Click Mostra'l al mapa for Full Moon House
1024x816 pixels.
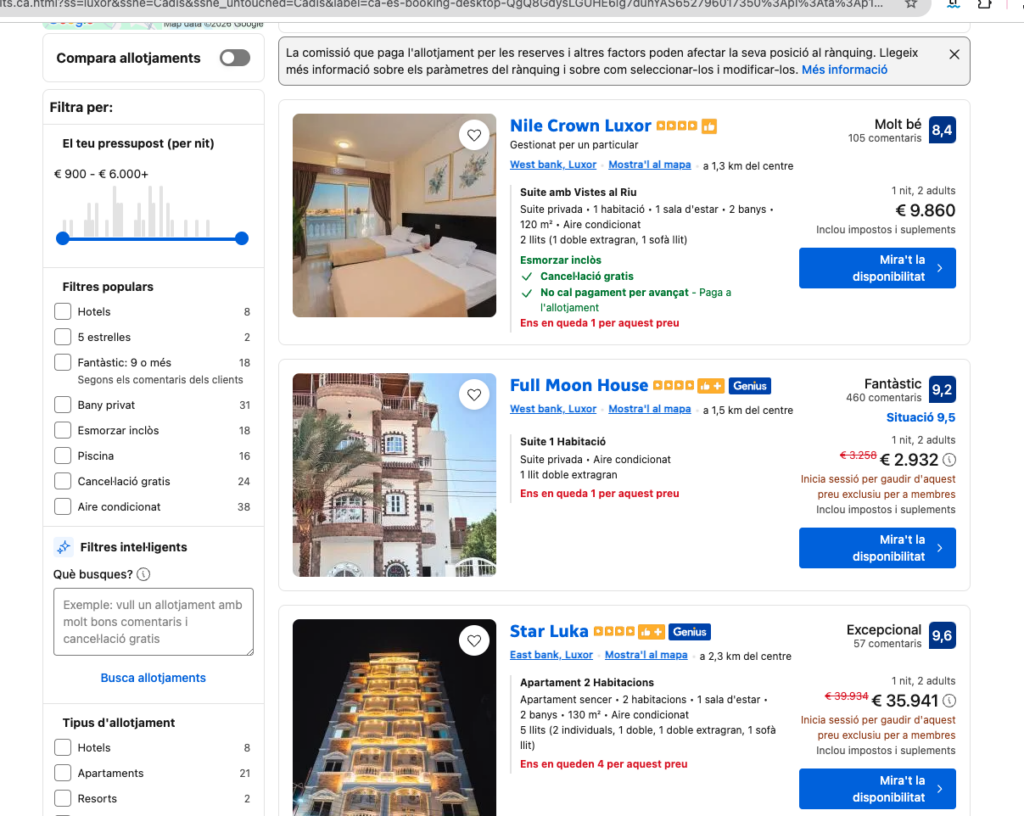(650, 409)
